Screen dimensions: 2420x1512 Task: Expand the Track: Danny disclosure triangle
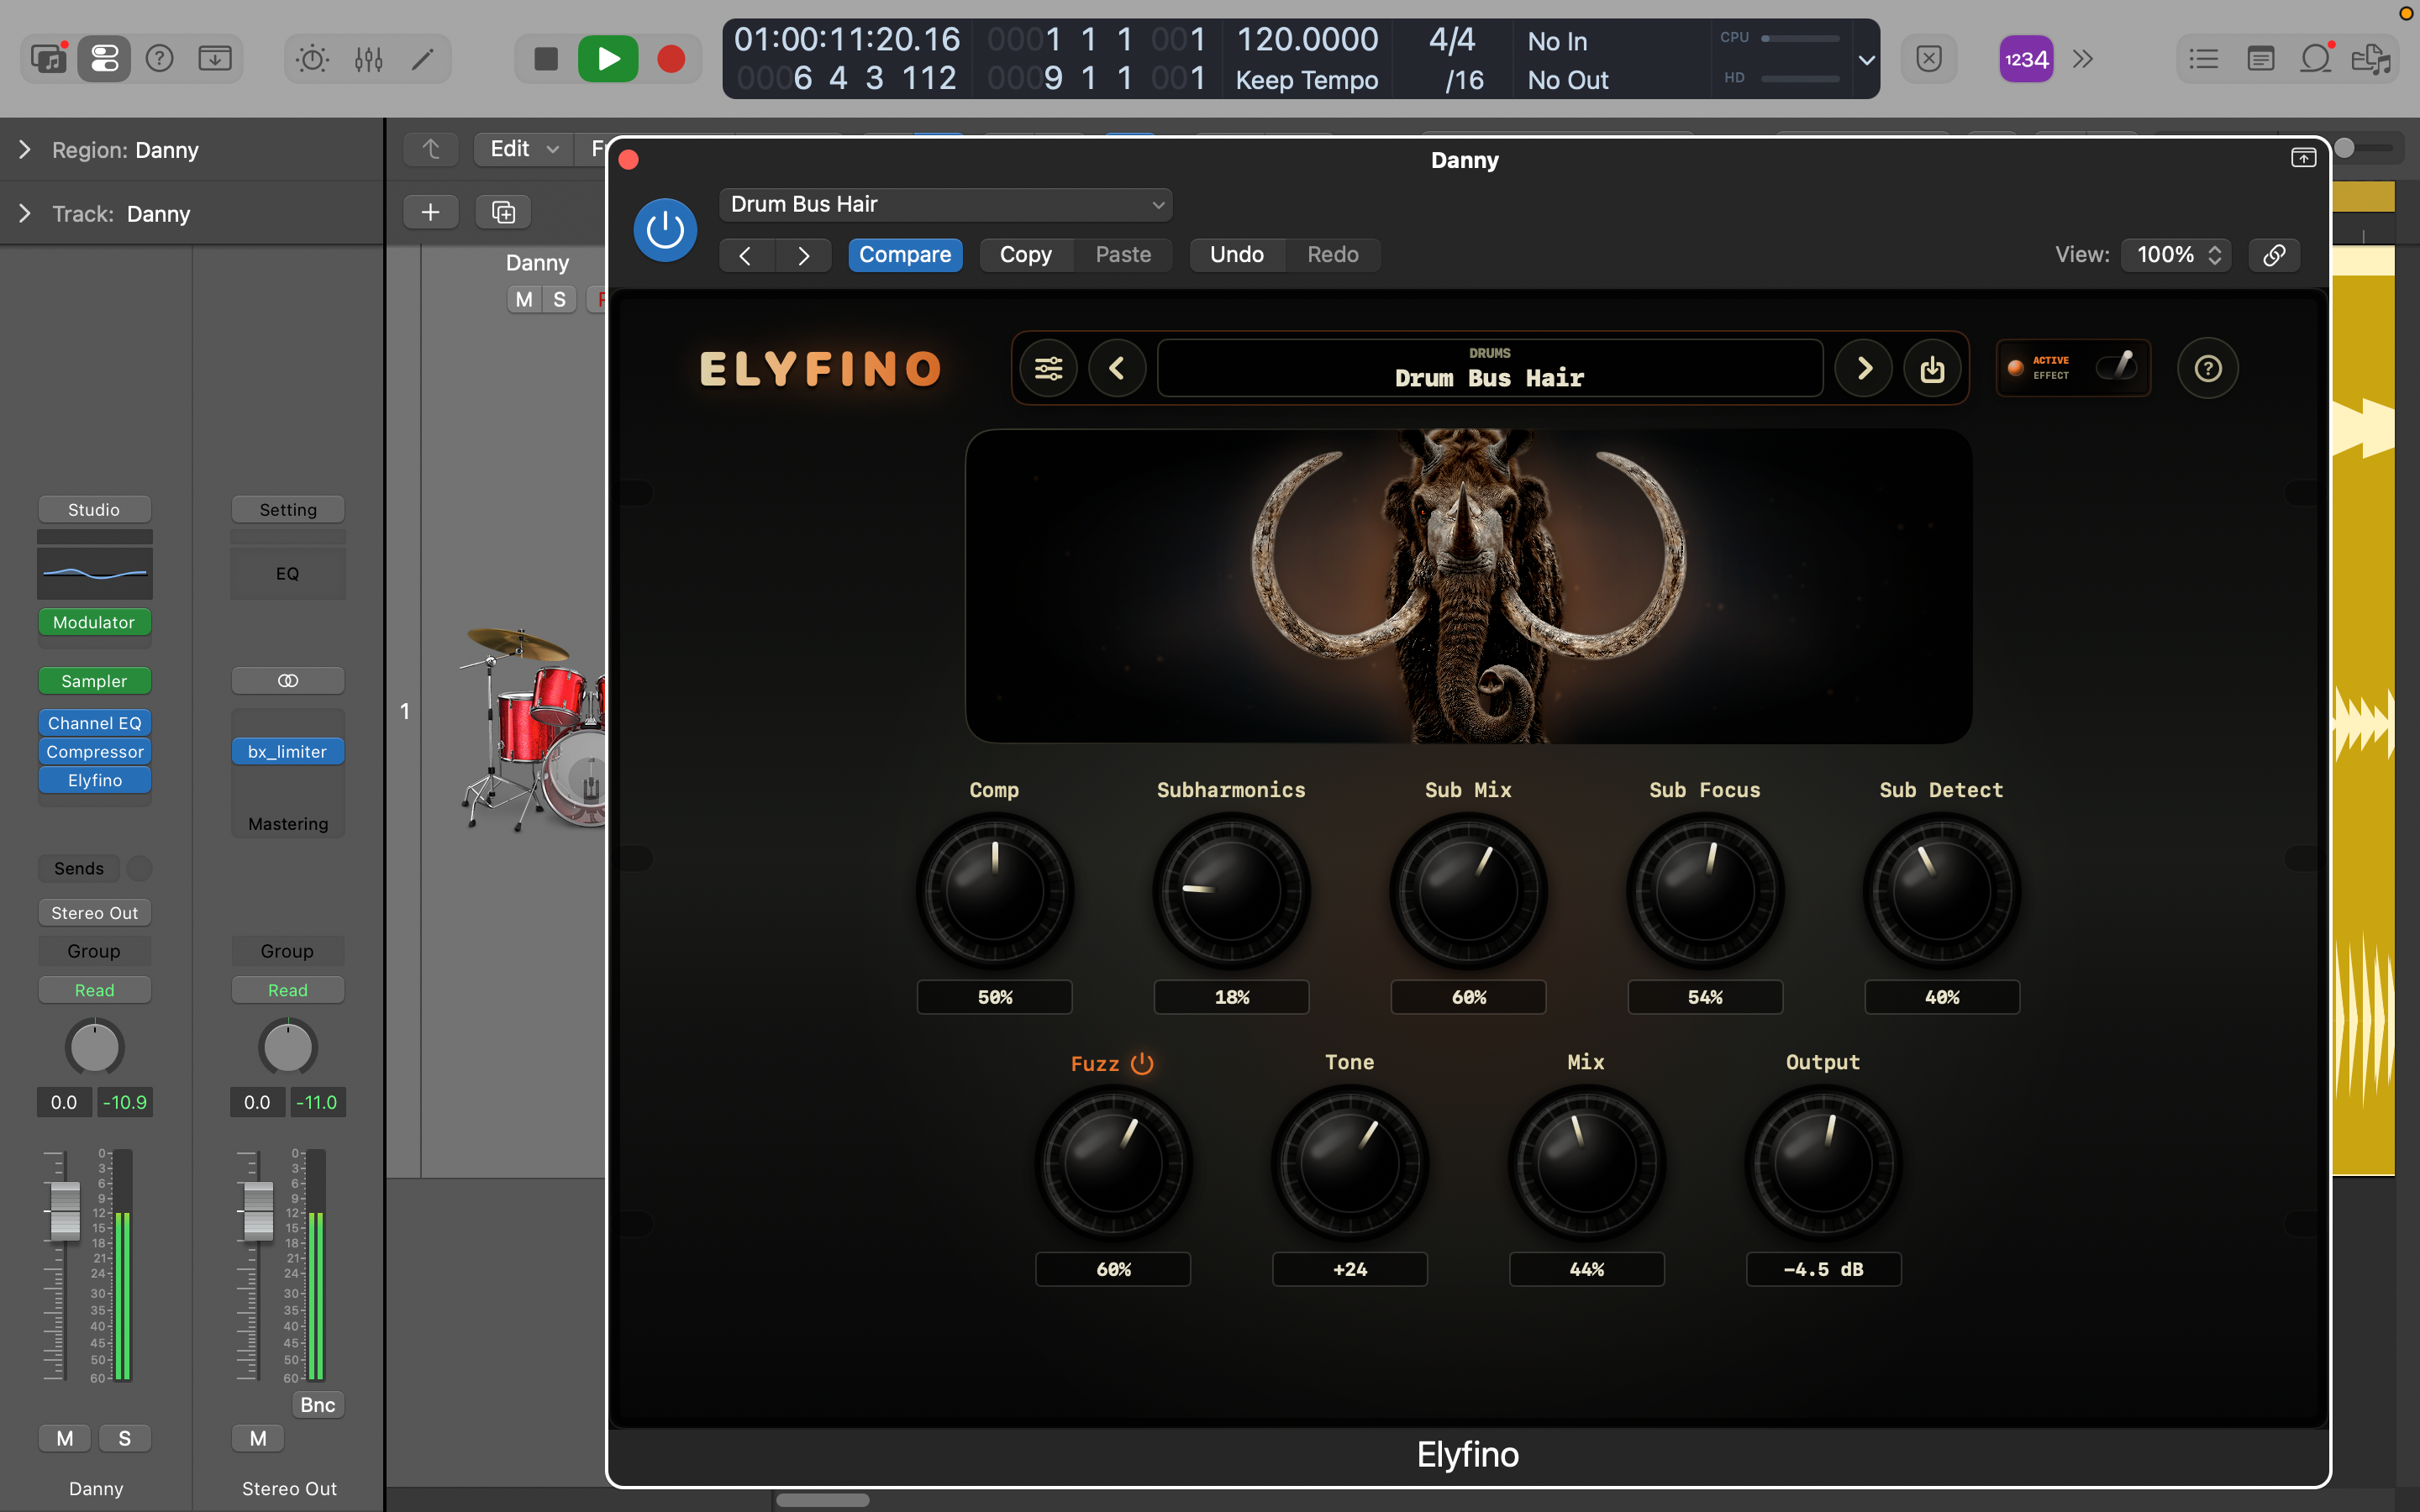click(x=25, y=213)
